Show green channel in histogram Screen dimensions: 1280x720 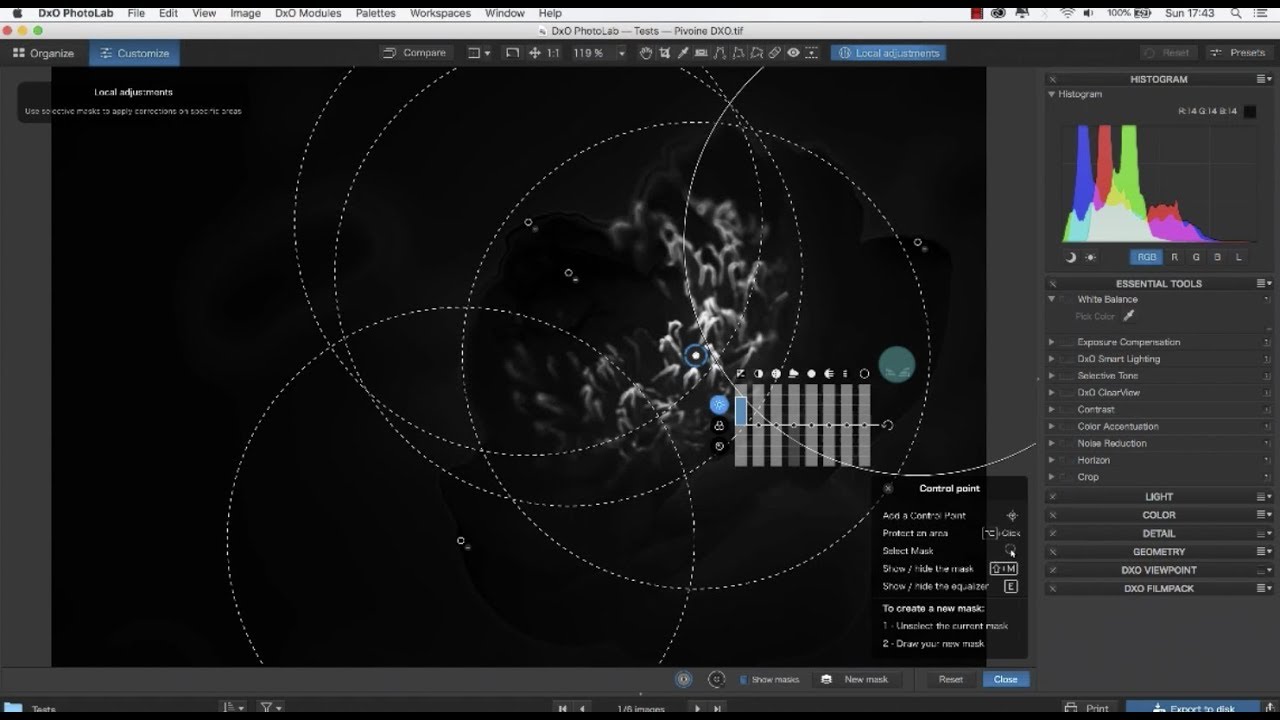coord(1196,257)
